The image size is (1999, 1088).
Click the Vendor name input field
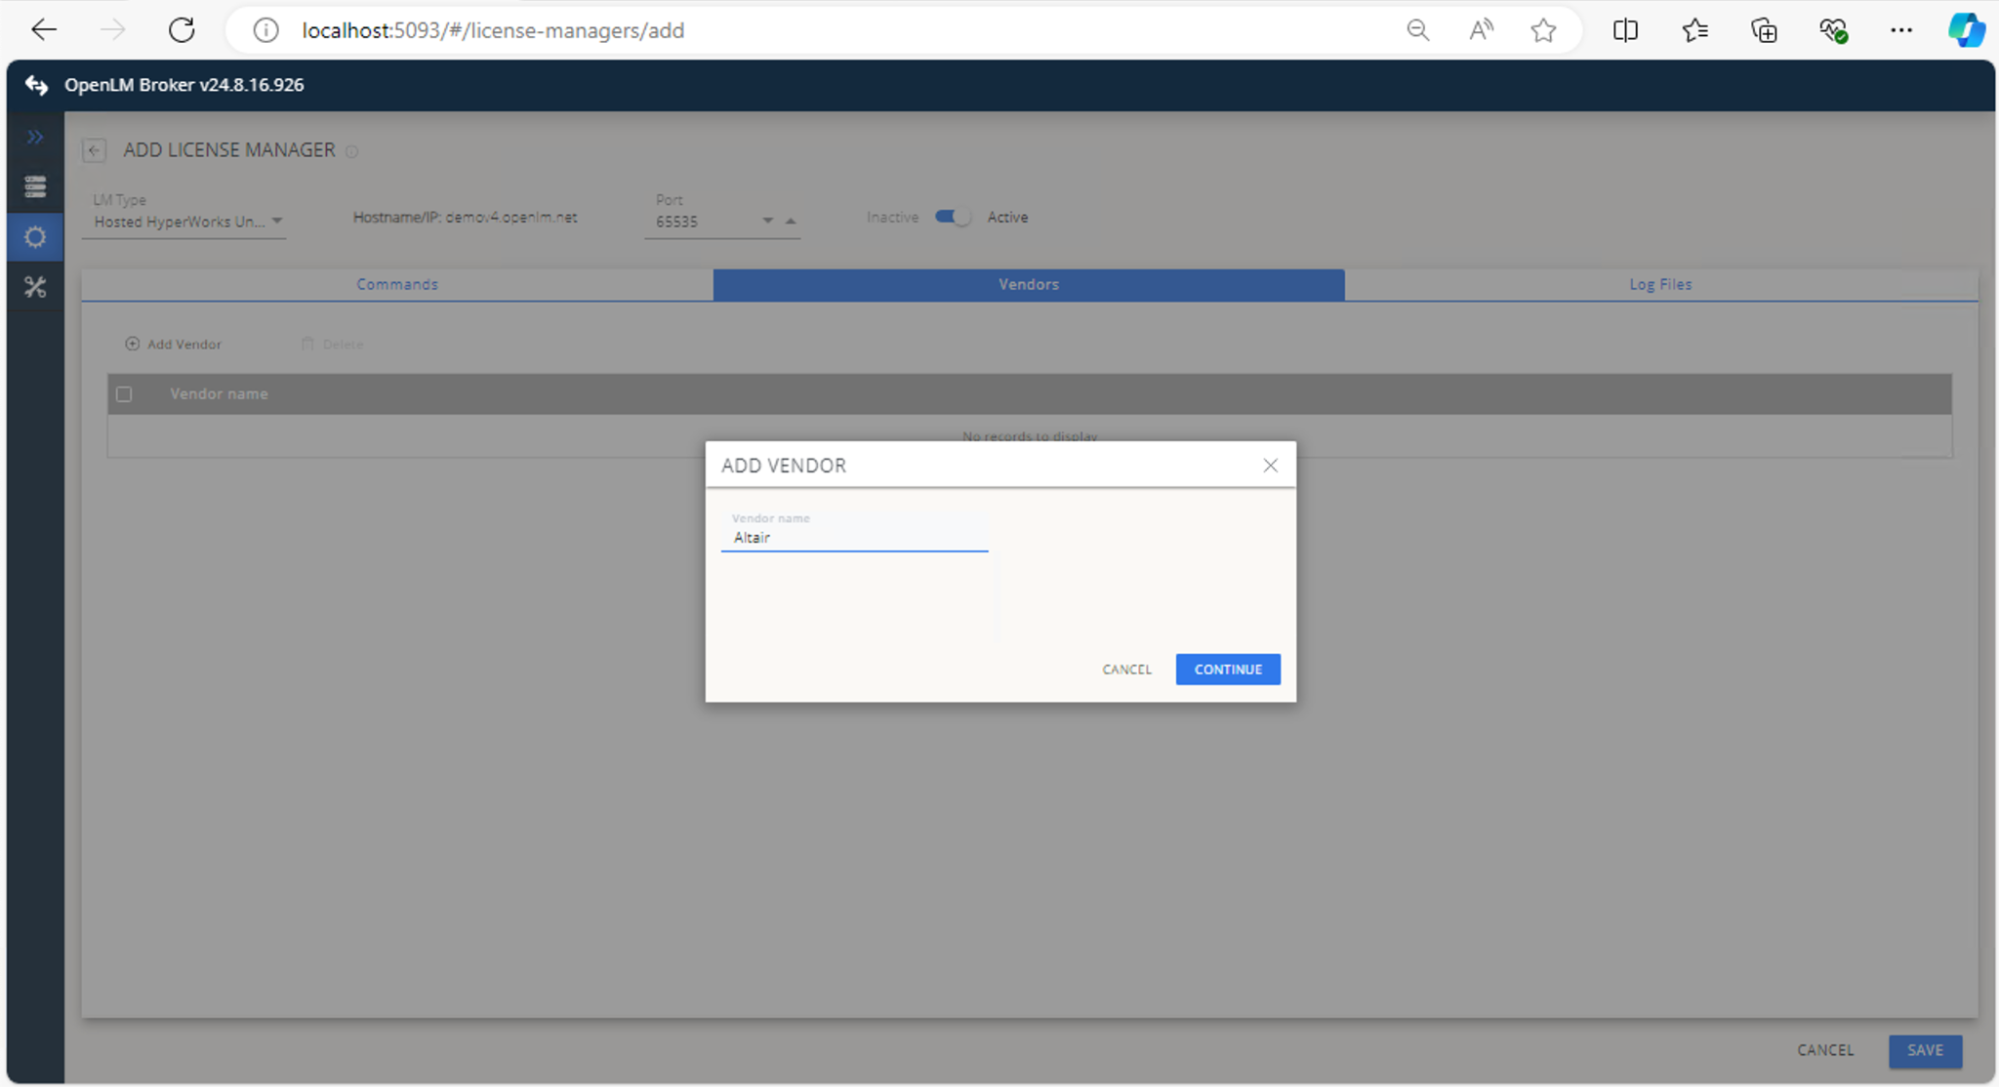click(854, 538)
